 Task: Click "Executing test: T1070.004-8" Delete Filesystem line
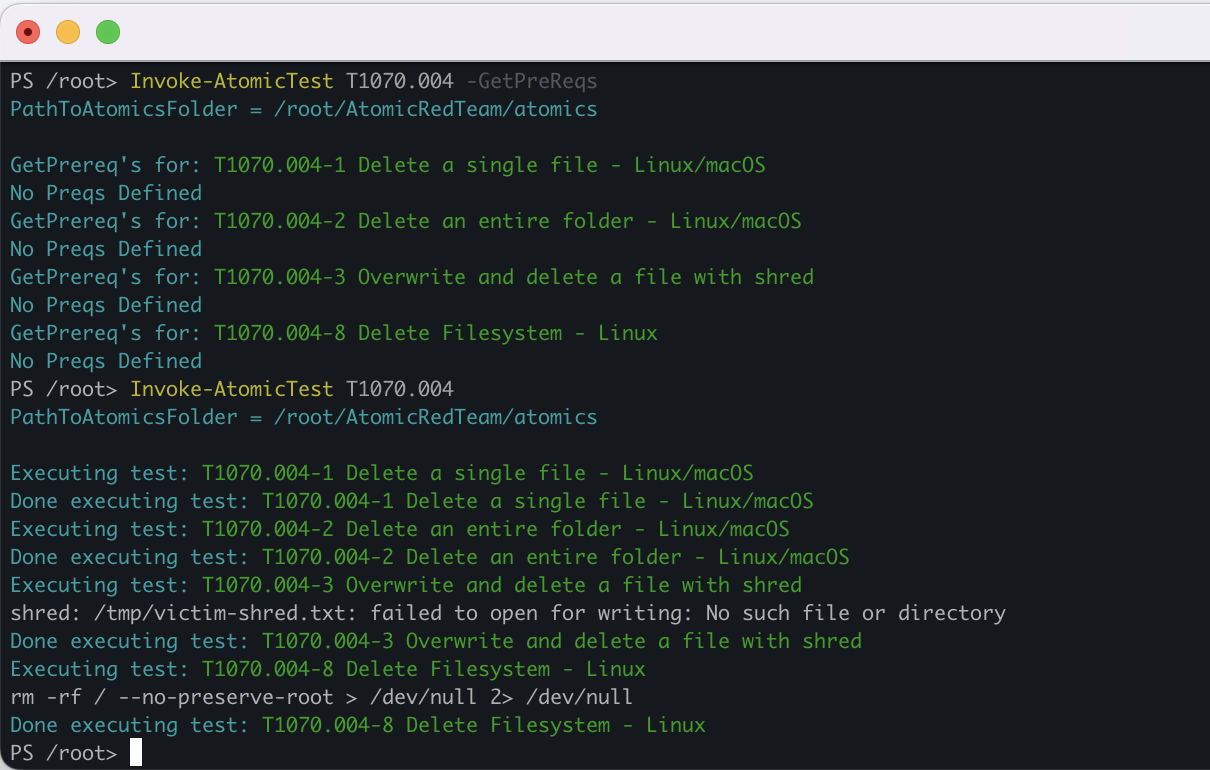327,668
